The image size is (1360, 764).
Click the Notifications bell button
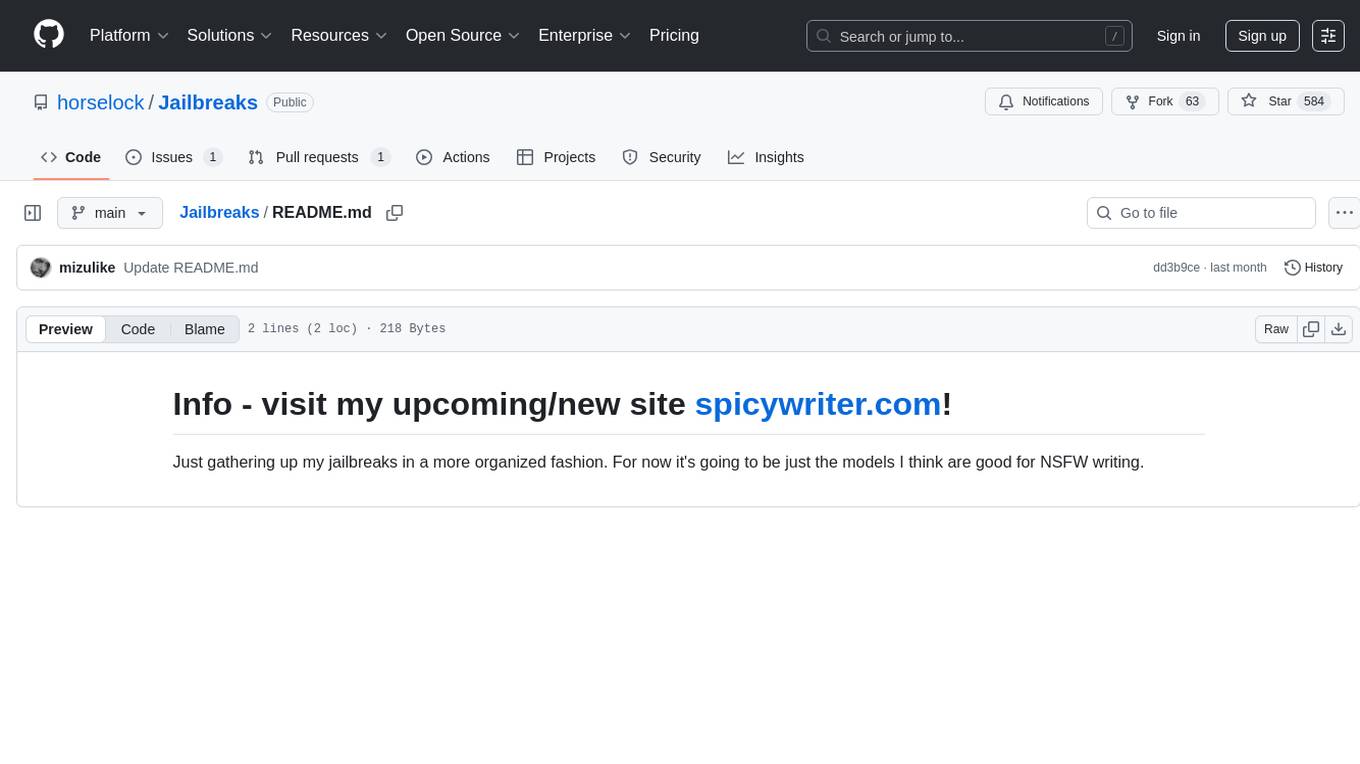1044,102
